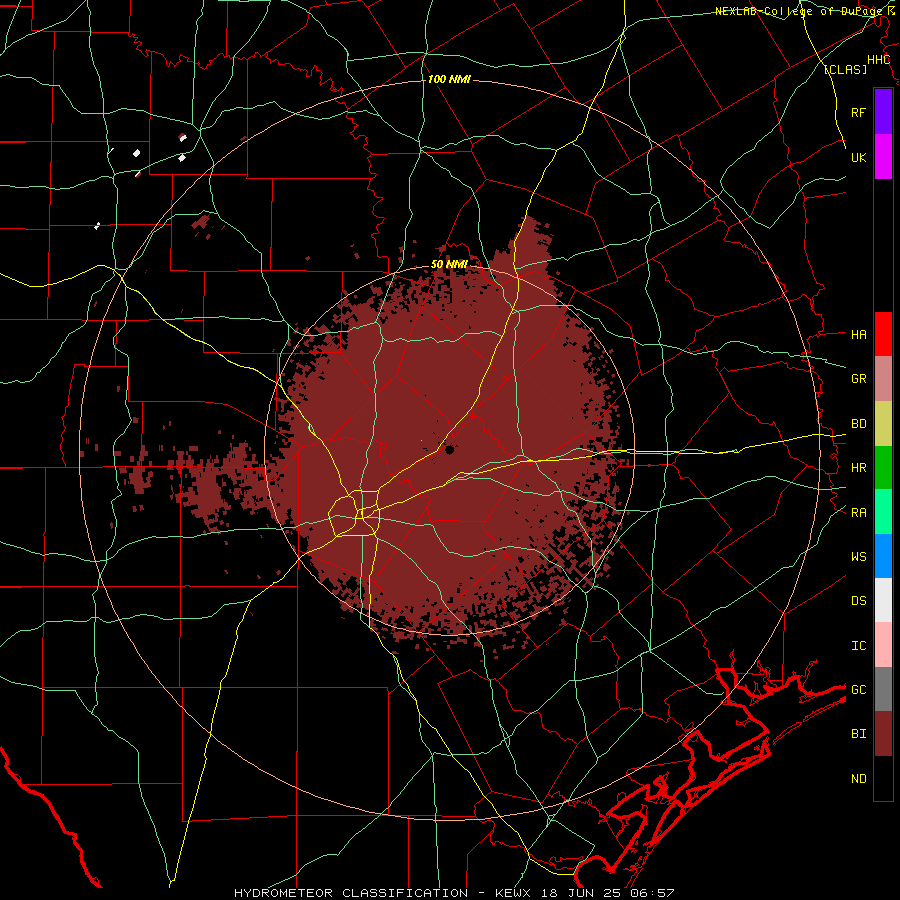Click the BI dark red legend swatch
The image size is (900, 900).
883,734
